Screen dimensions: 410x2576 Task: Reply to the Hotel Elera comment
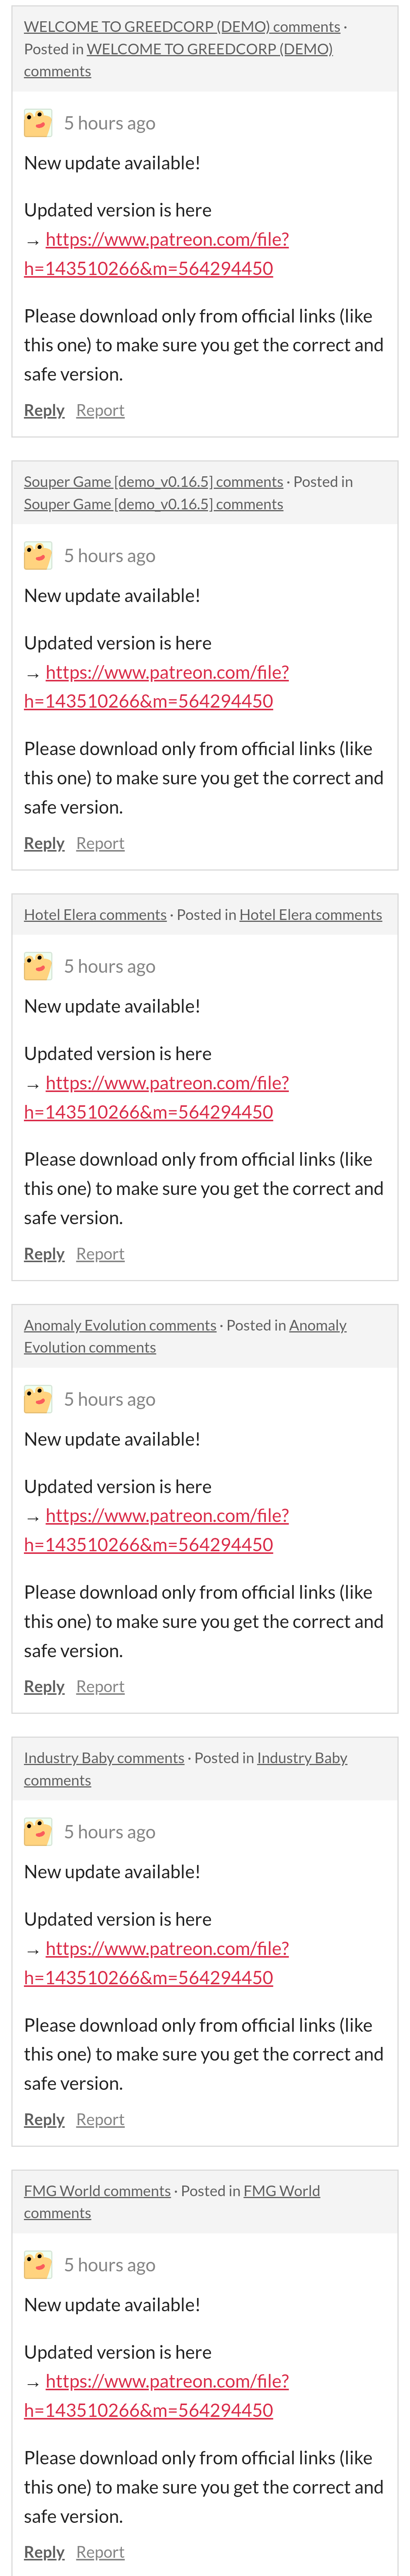click(x=44, y=1254)
